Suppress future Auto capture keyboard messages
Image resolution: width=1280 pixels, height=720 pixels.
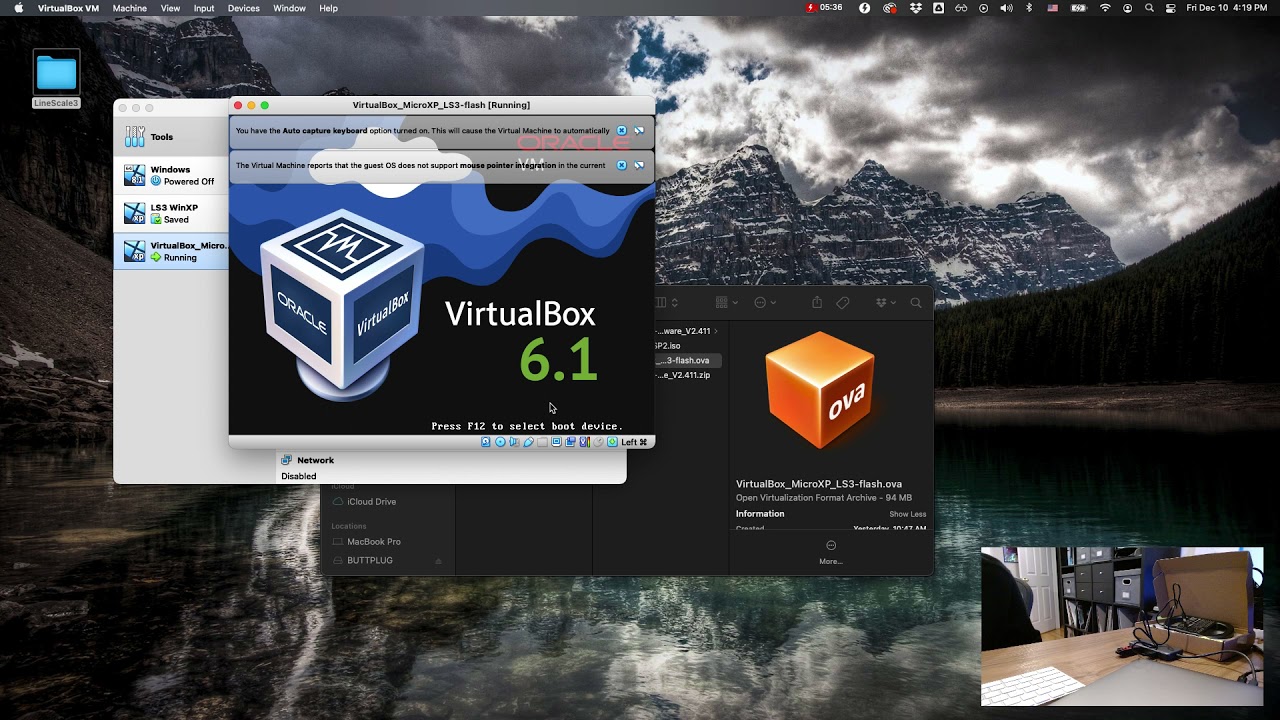pyautogui.click(x=639, y=130)
